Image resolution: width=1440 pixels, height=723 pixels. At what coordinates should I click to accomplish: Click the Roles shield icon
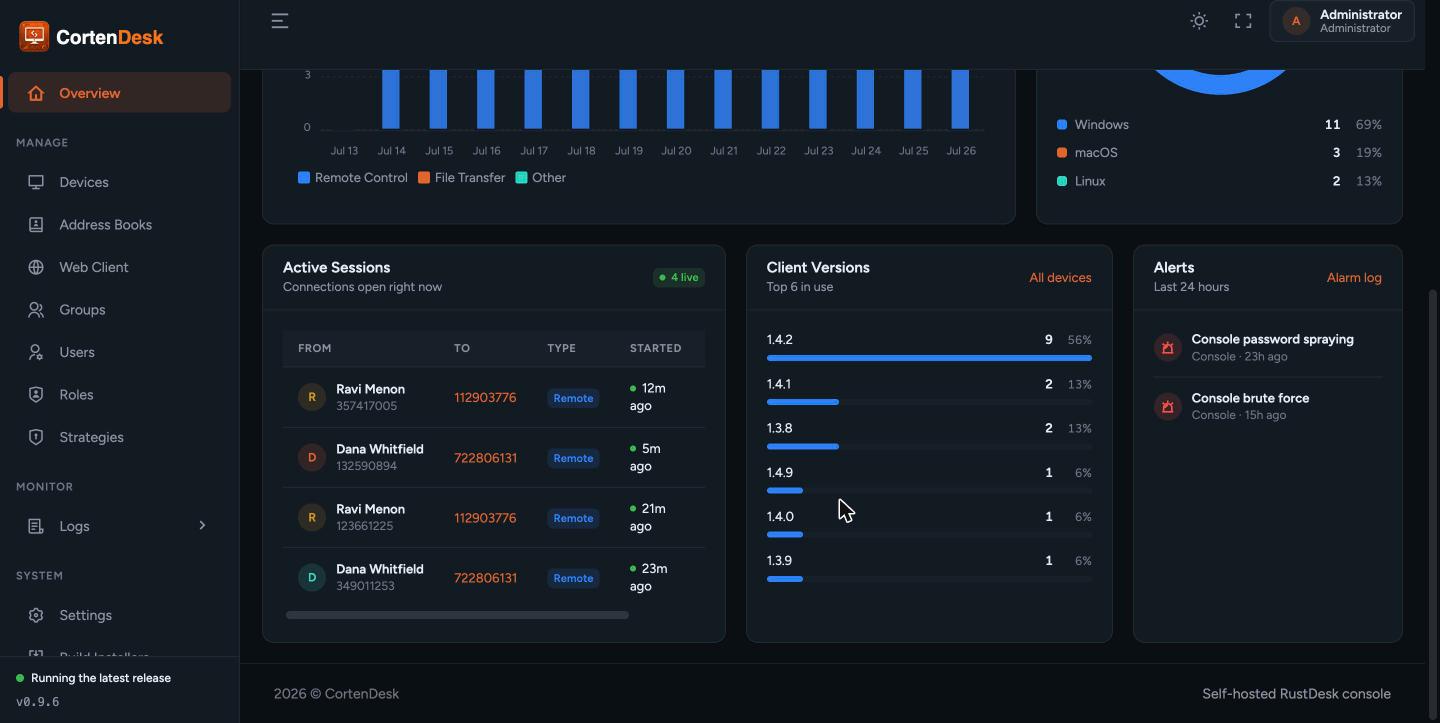[36, 395]
